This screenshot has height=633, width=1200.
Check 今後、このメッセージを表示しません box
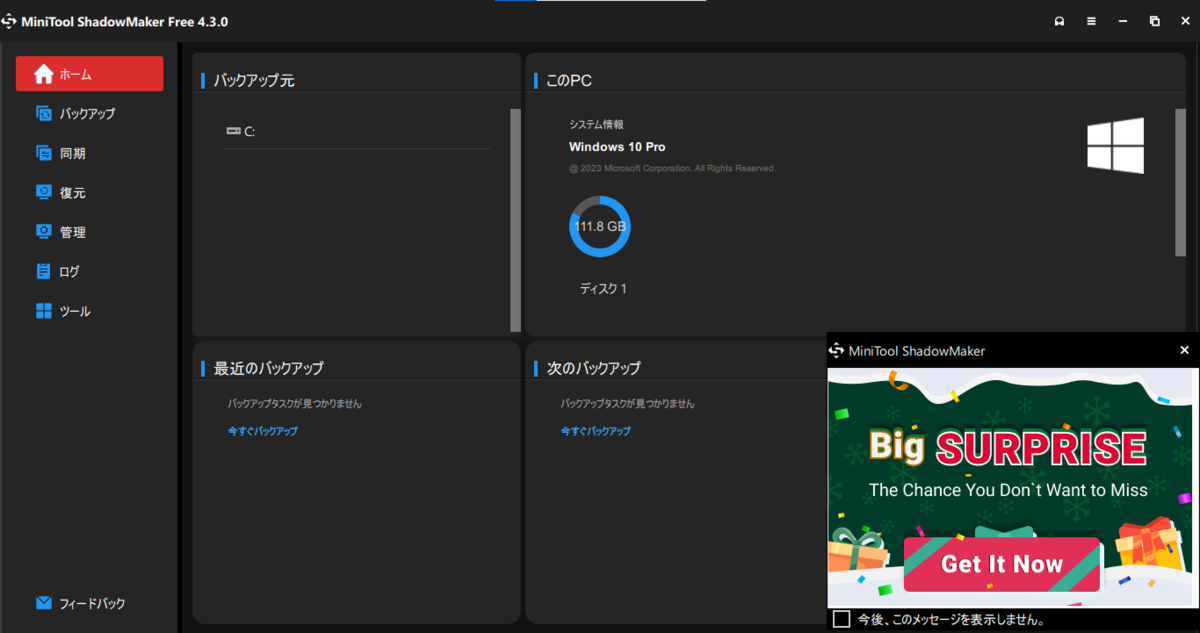[842, 620]
